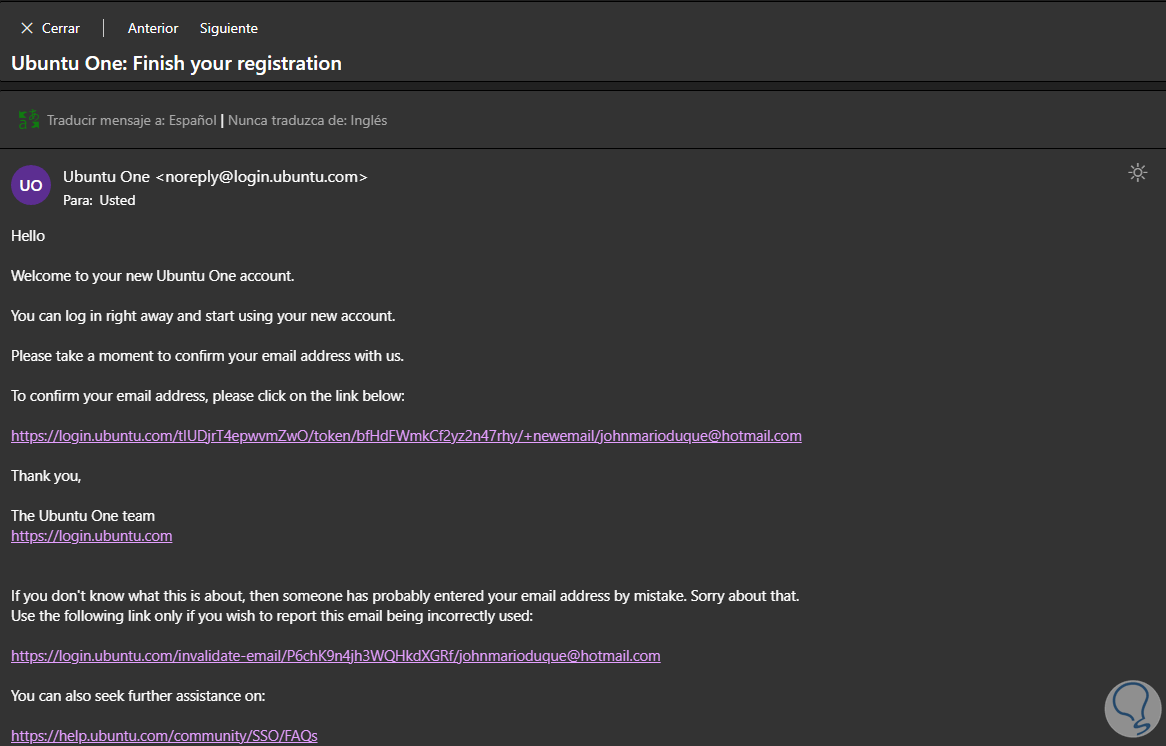1166x746 pixels.
Task: Click the X close icon
Action: [27, 28]
